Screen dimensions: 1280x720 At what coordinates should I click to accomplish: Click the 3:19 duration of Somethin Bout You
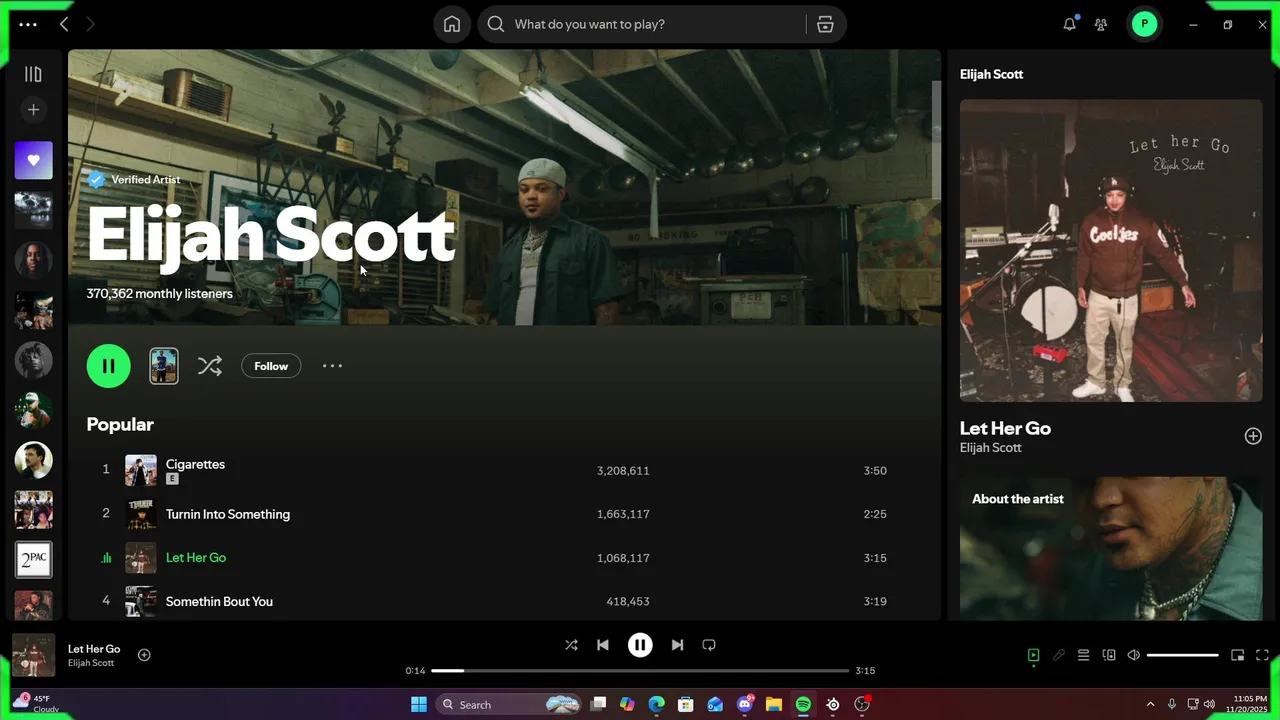click(875, 601)
